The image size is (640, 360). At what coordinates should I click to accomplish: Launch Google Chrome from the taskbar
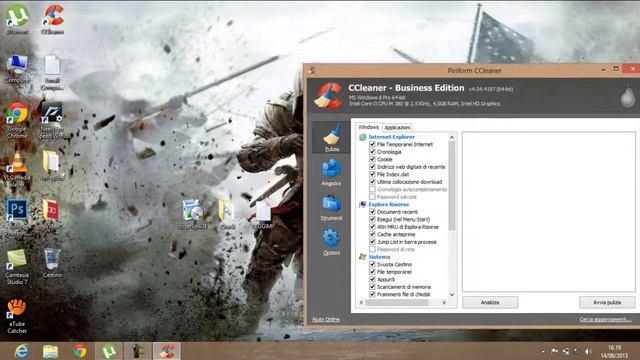tap(80, 351)
